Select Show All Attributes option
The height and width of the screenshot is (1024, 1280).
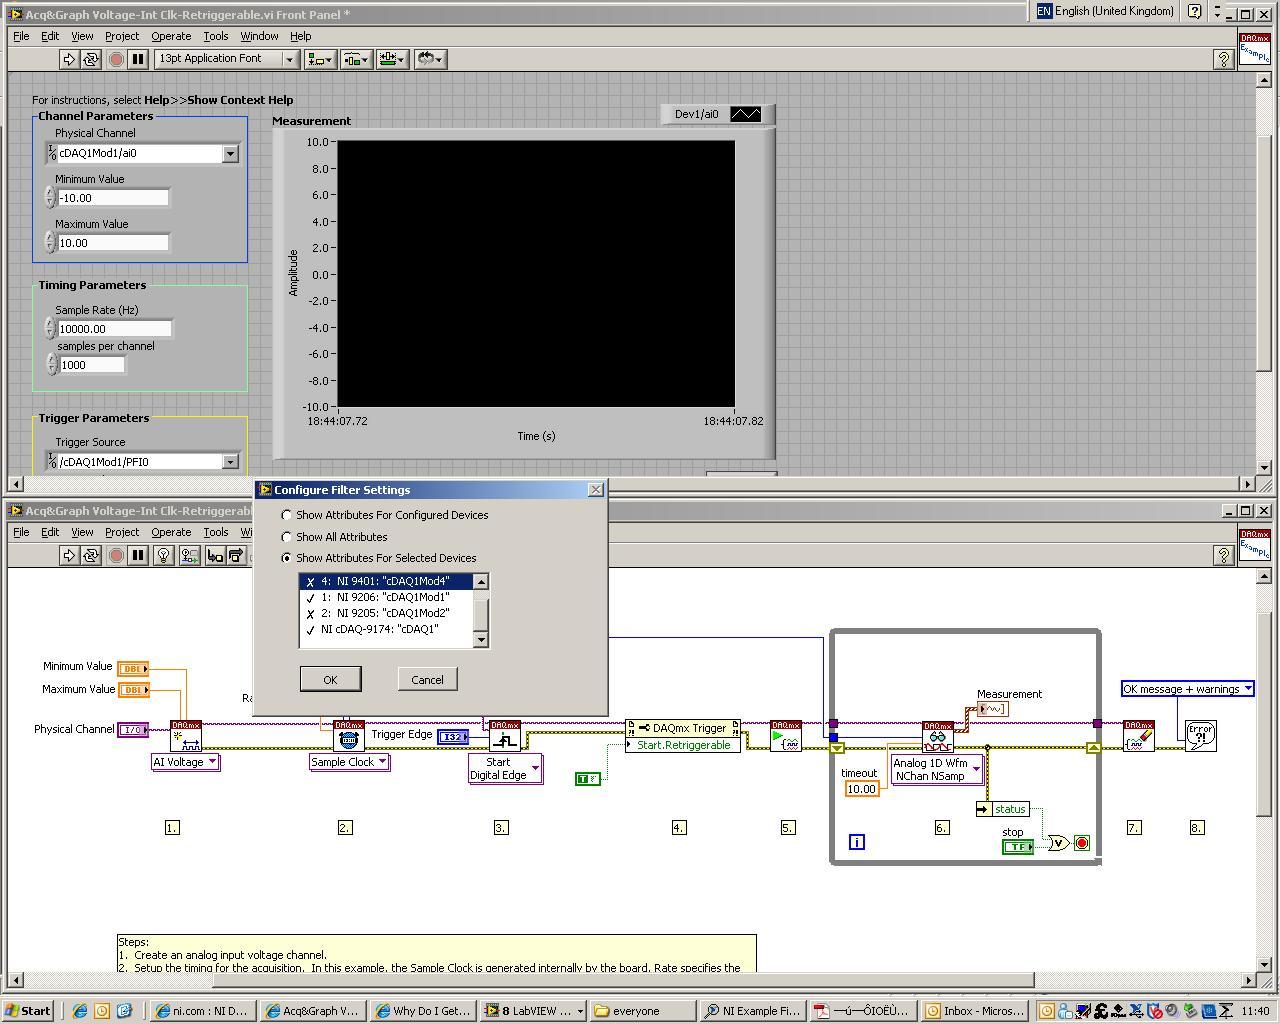287,537
